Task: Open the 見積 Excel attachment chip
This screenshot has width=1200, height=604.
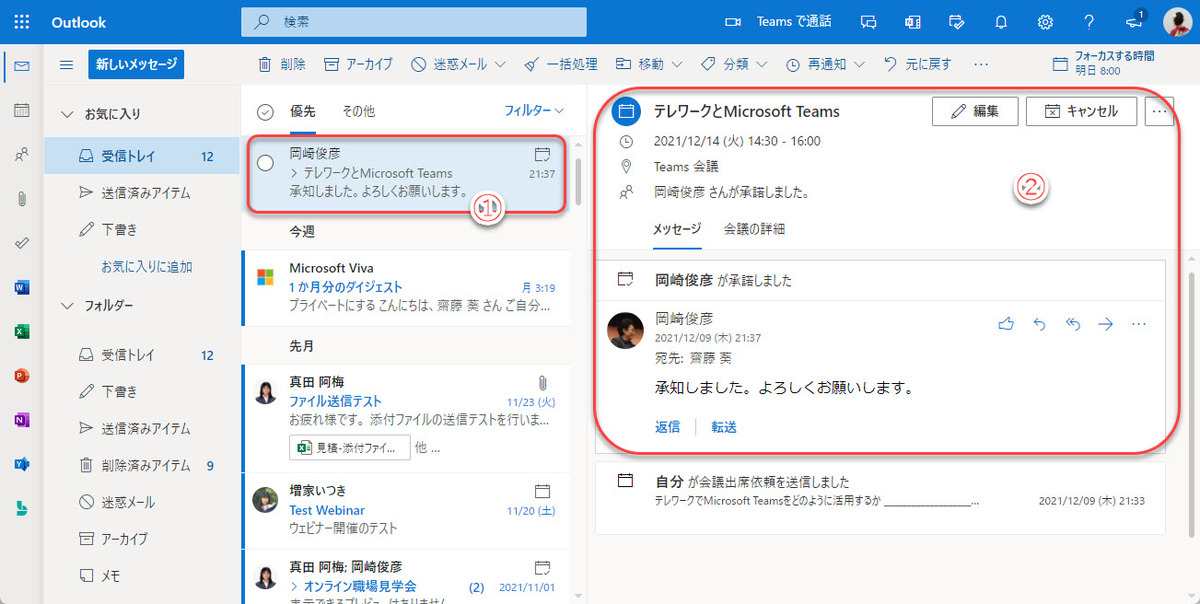Action: (x=350, y=447)
